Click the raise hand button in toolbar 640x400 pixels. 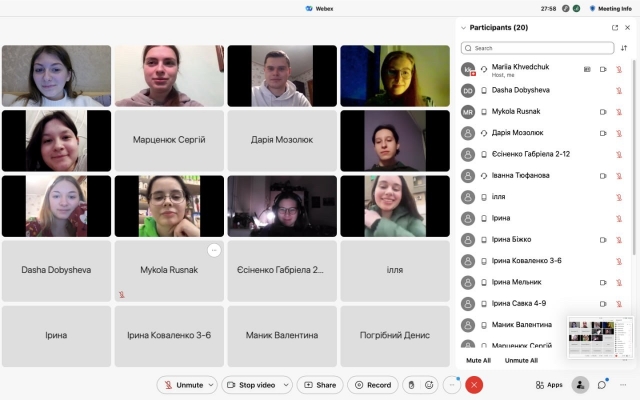(x=411, y=385)
